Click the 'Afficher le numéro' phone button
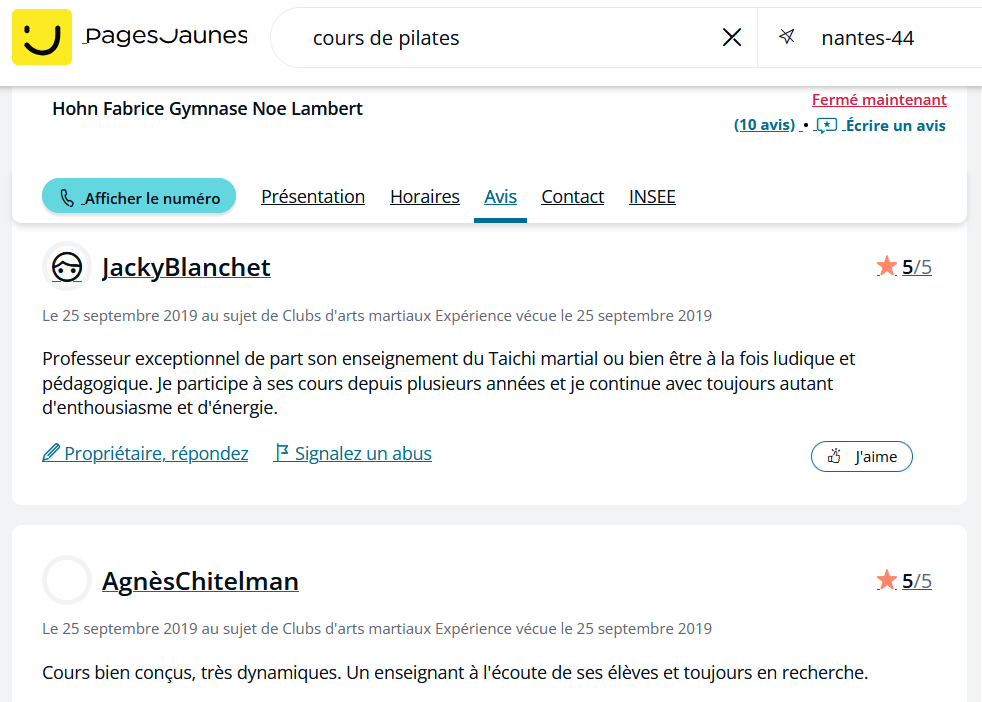The height and width of the screenshot is (702, 982). pos(139,197)
